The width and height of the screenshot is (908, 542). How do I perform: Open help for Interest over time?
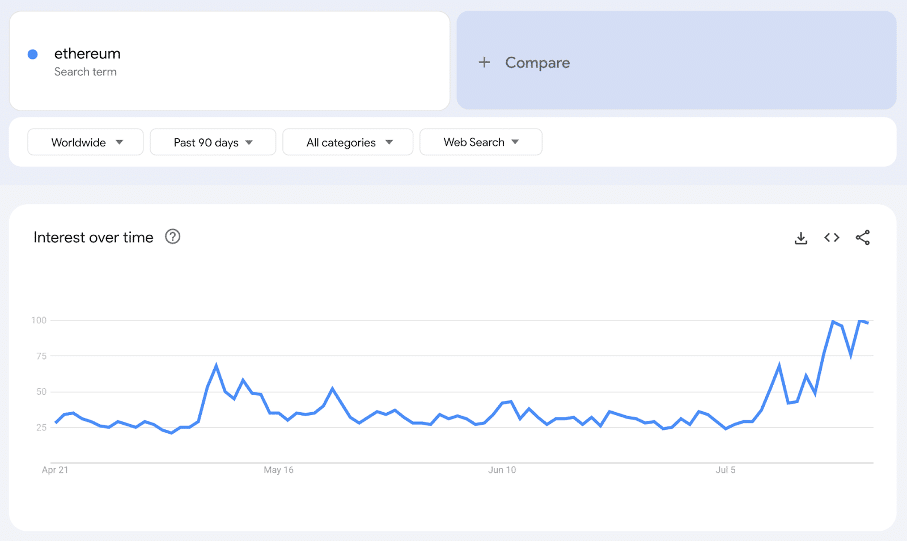173,237
